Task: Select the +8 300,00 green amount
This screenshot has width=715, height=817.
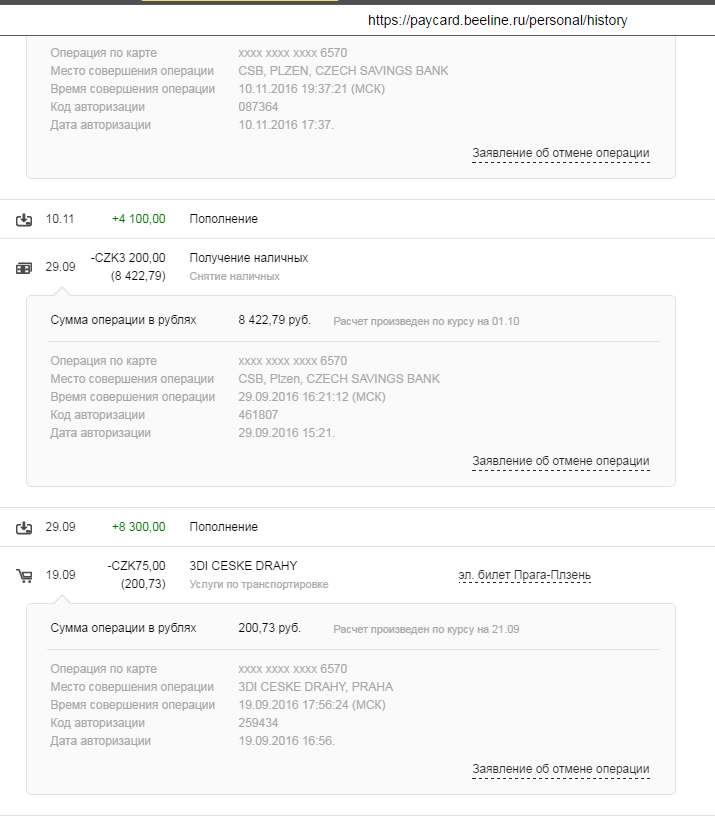Action: tap(139, 527)
